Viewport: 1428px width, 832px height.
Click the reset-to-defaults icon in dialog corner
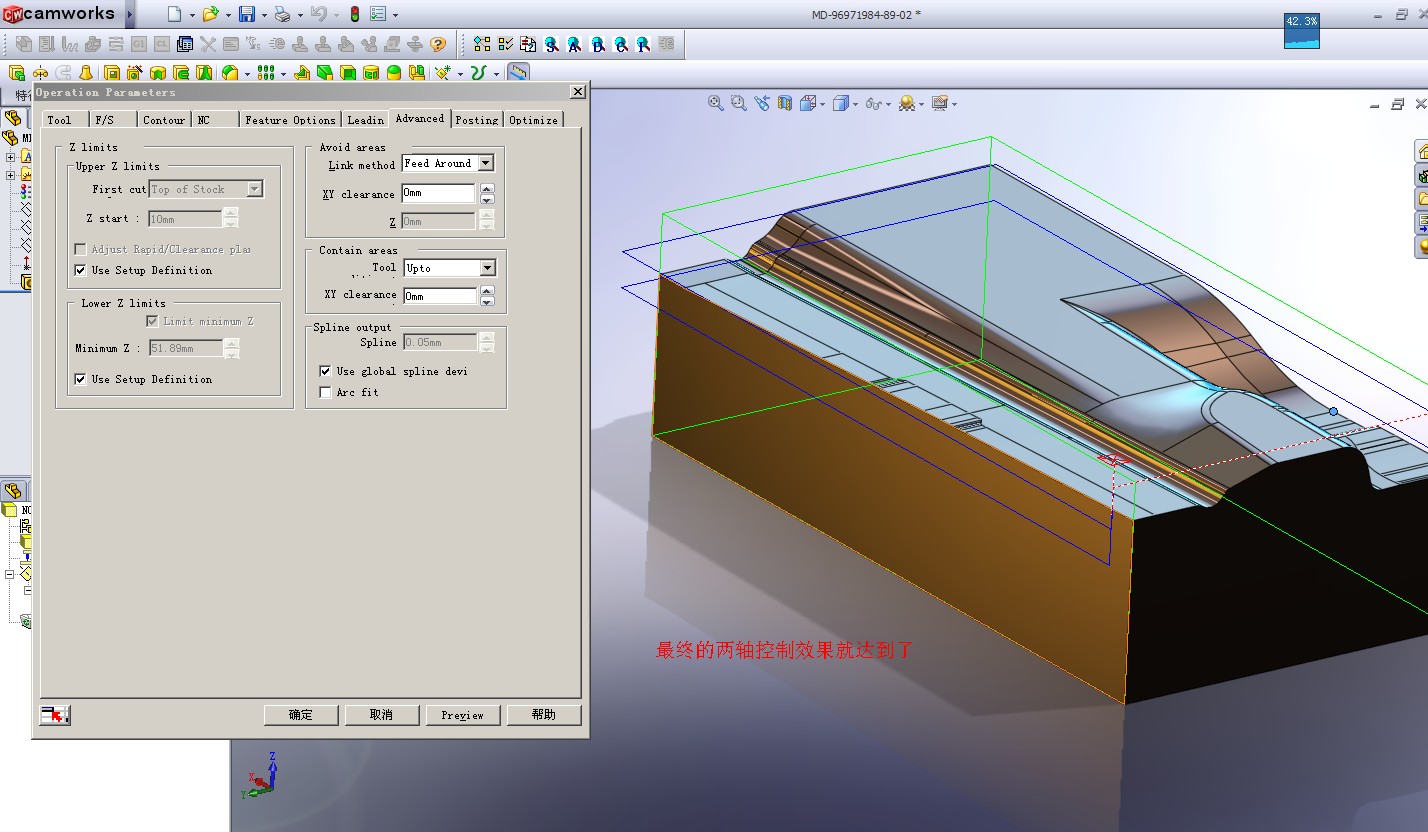(x=55, y=714)
